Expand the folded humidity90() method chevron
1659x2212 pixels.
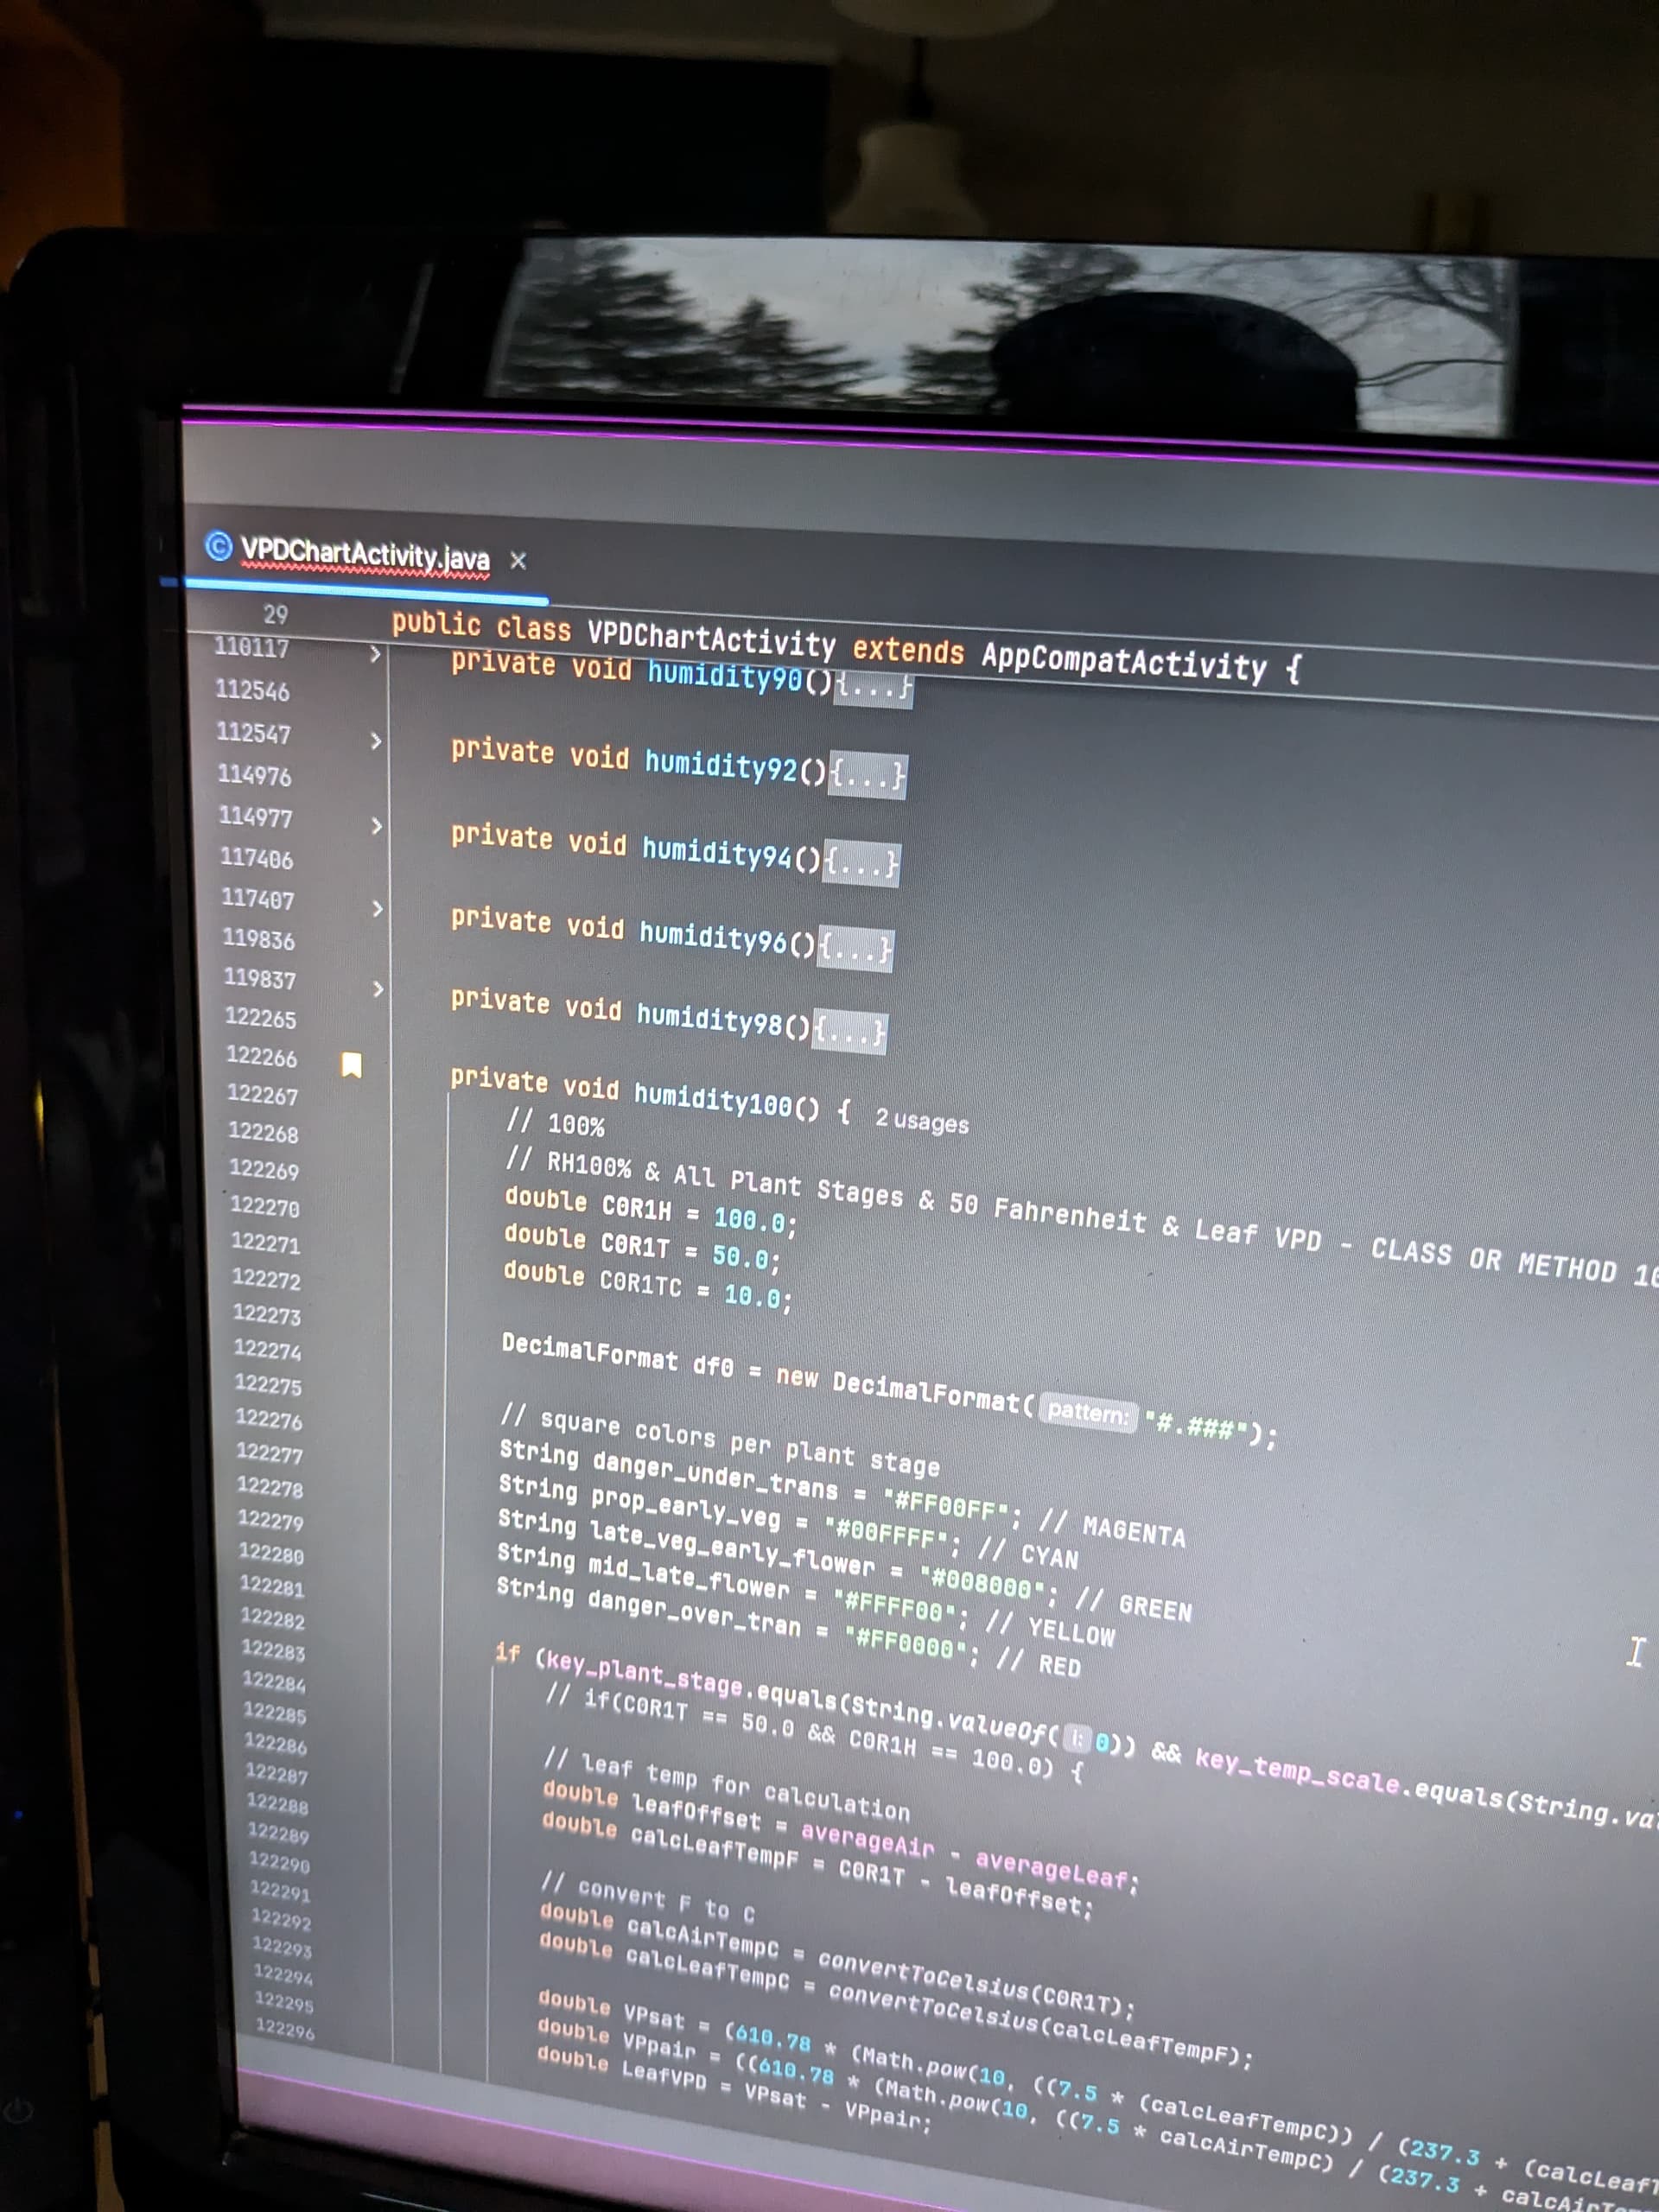pos(375,654)
